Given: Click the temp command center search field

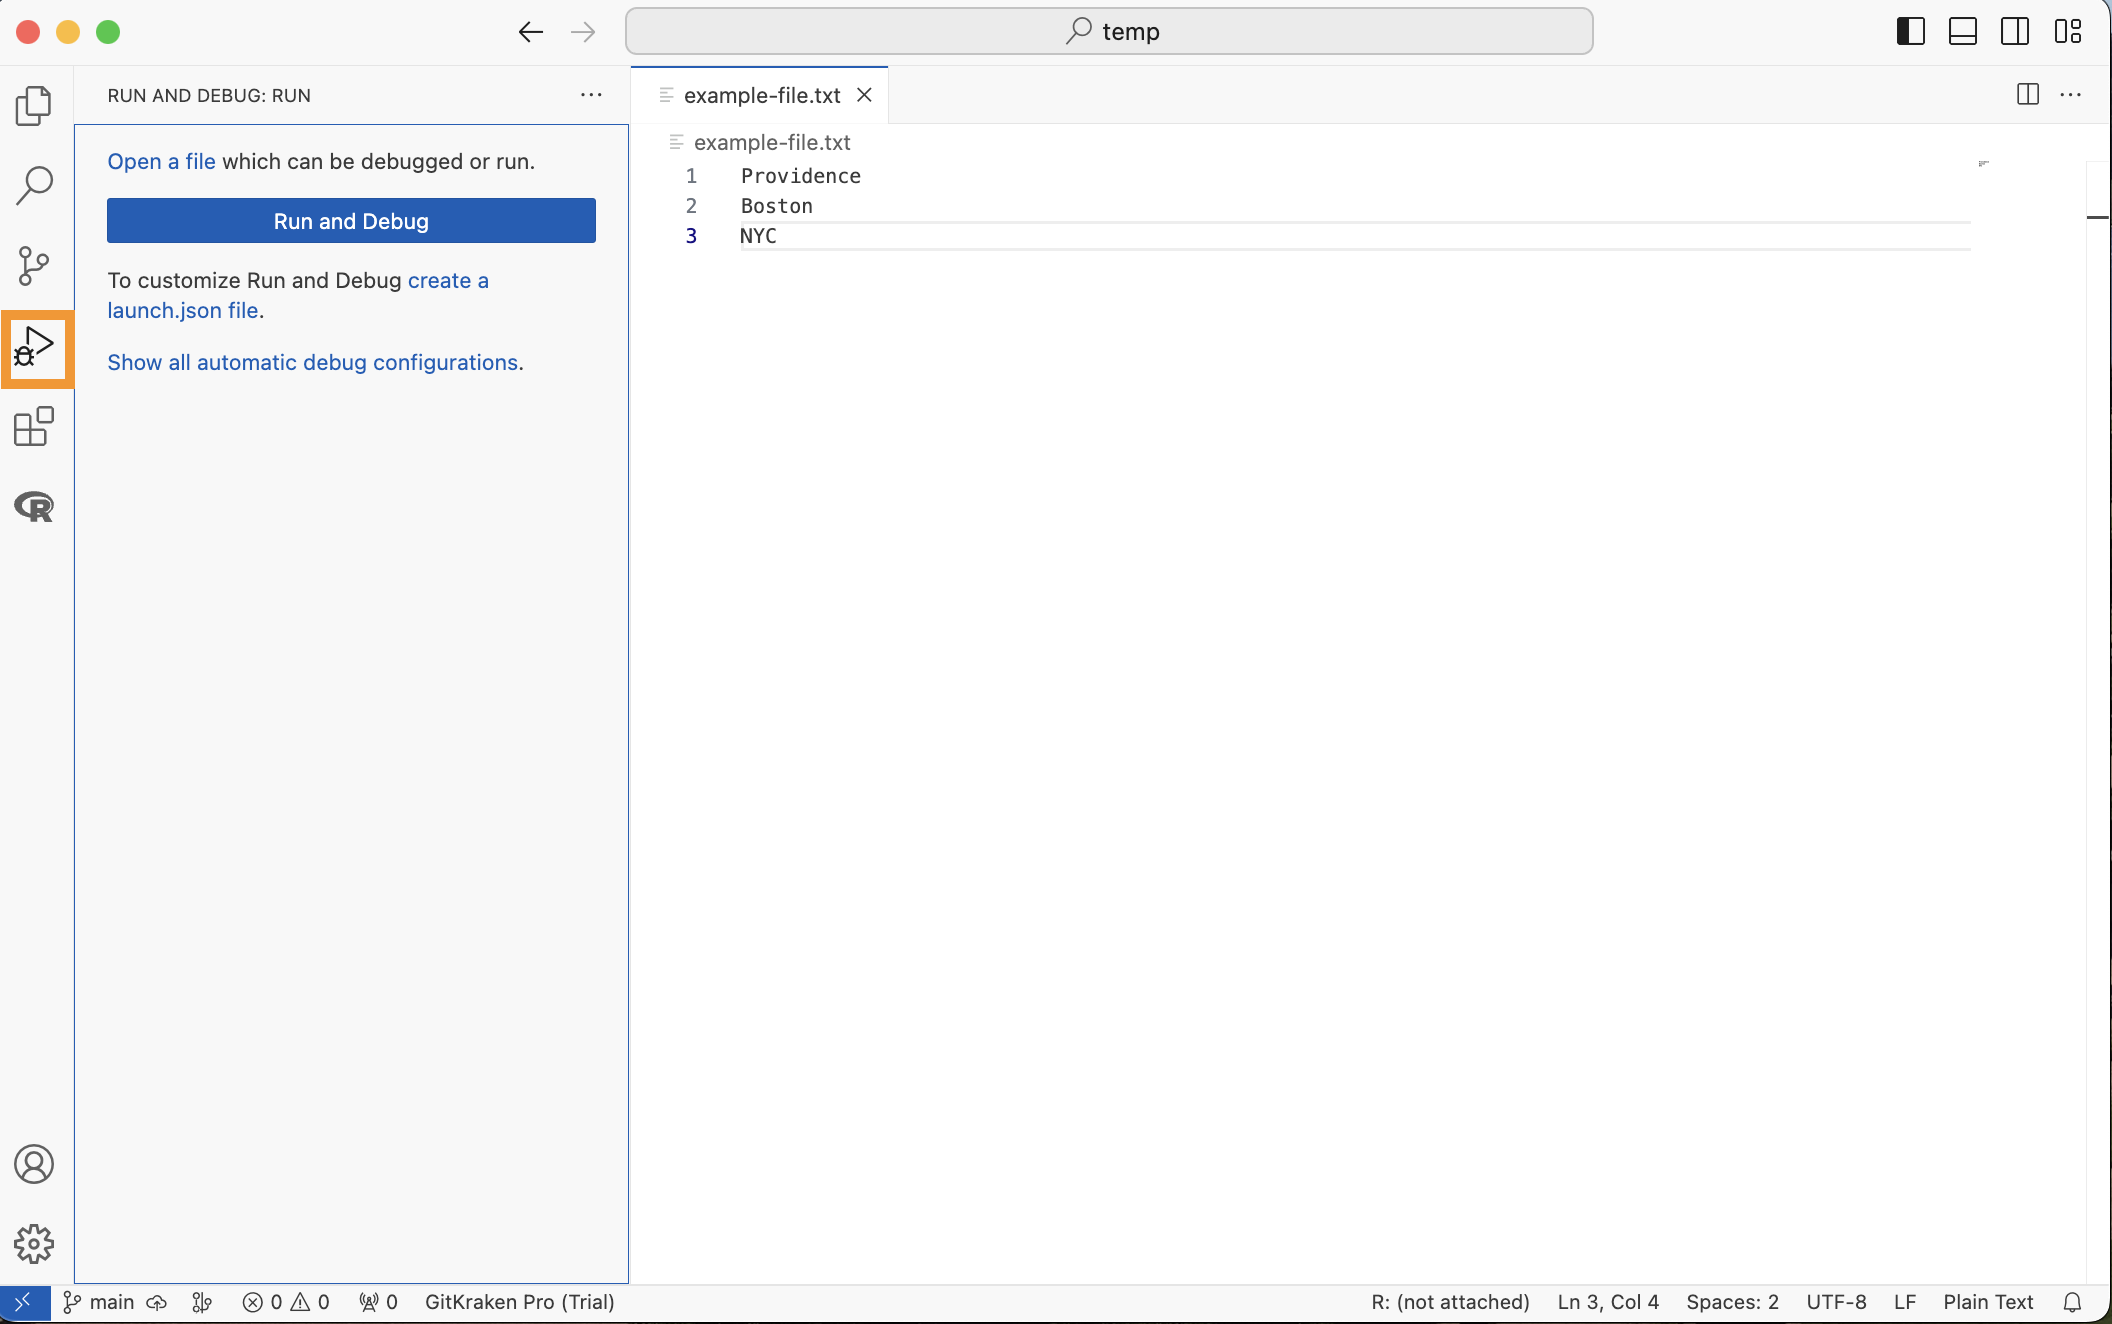Looking at the screenshot, I should [1109, 31].
